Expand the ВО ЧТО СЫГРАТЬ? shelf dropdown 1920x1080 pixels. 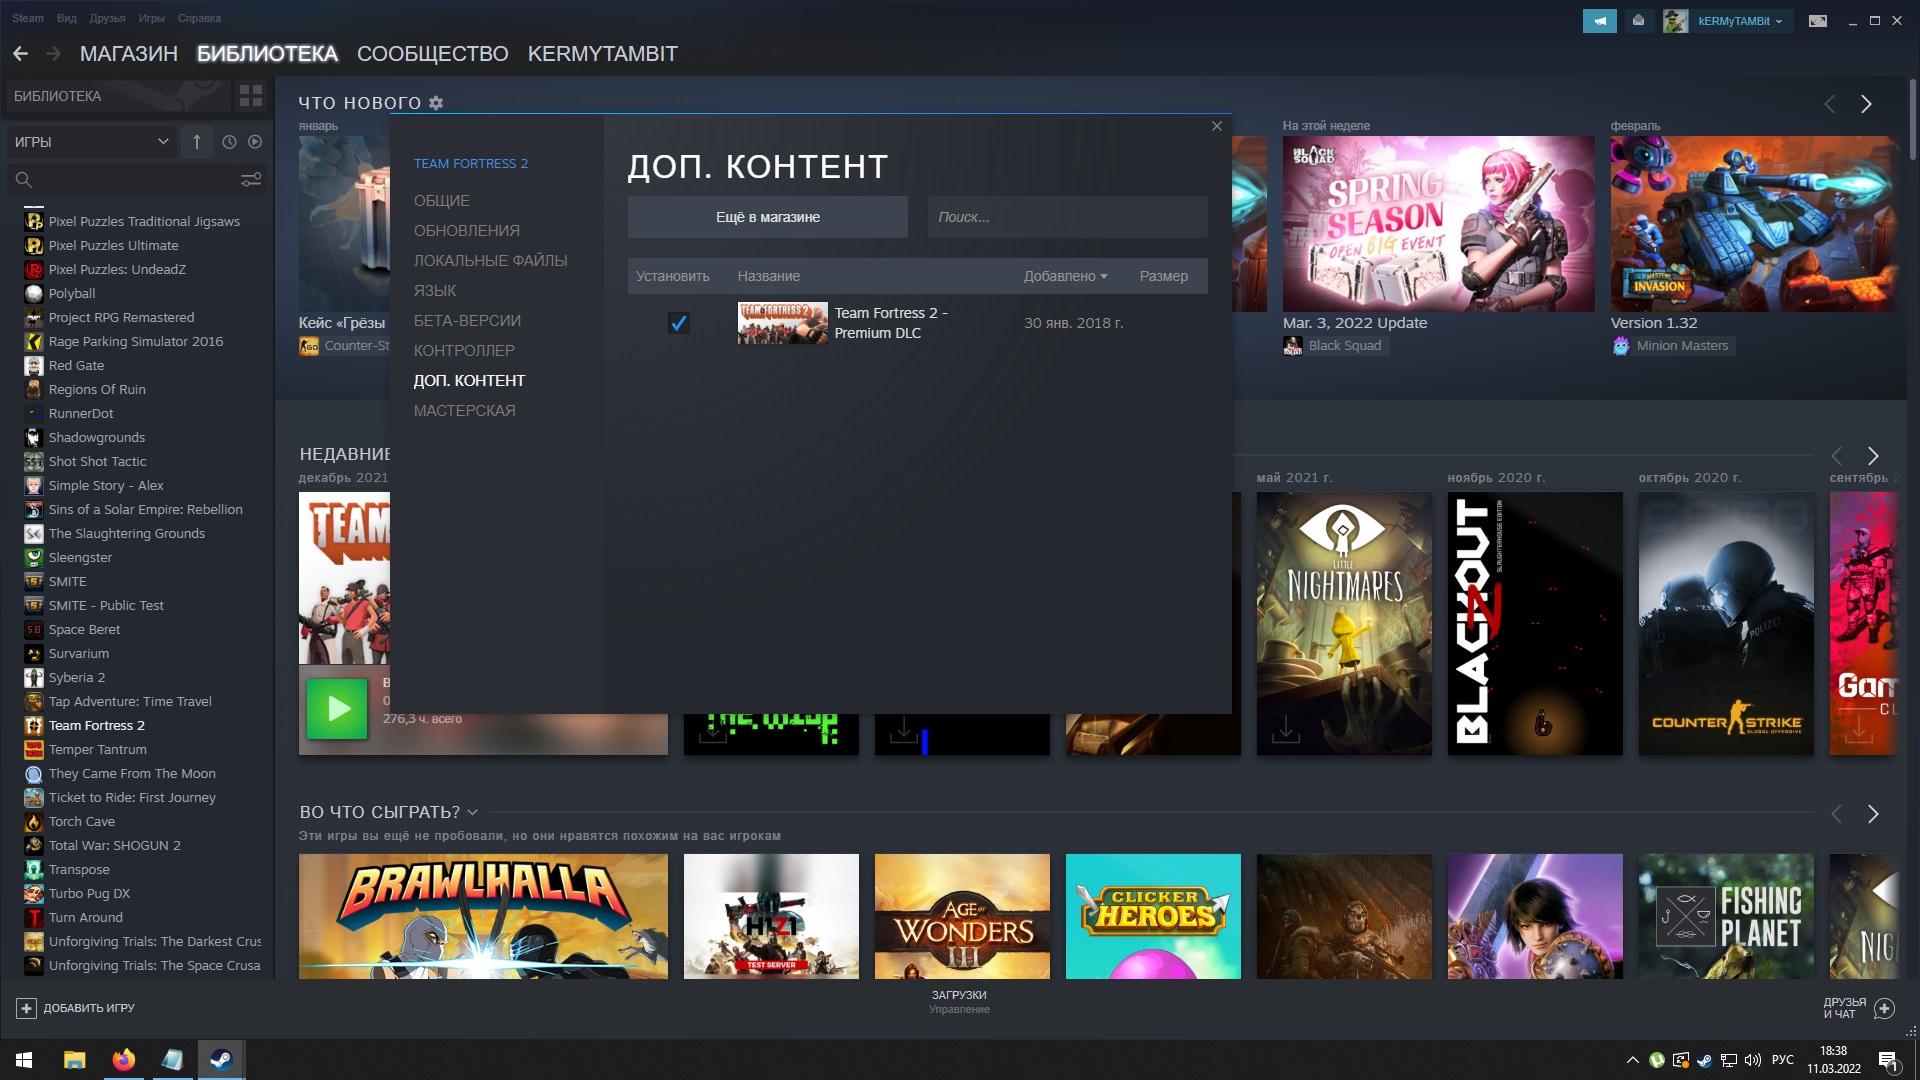(473, 812)
